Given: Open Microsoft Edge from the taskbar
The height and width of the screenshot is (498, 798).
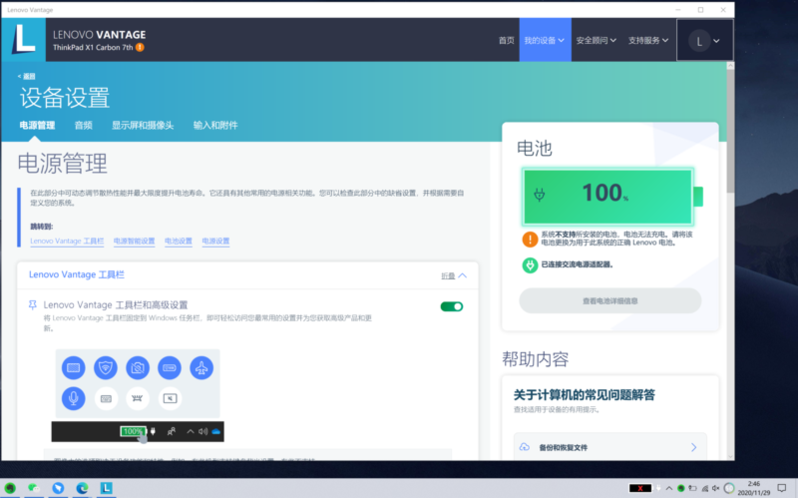Looking at the screenshot, I should point(82,488).
